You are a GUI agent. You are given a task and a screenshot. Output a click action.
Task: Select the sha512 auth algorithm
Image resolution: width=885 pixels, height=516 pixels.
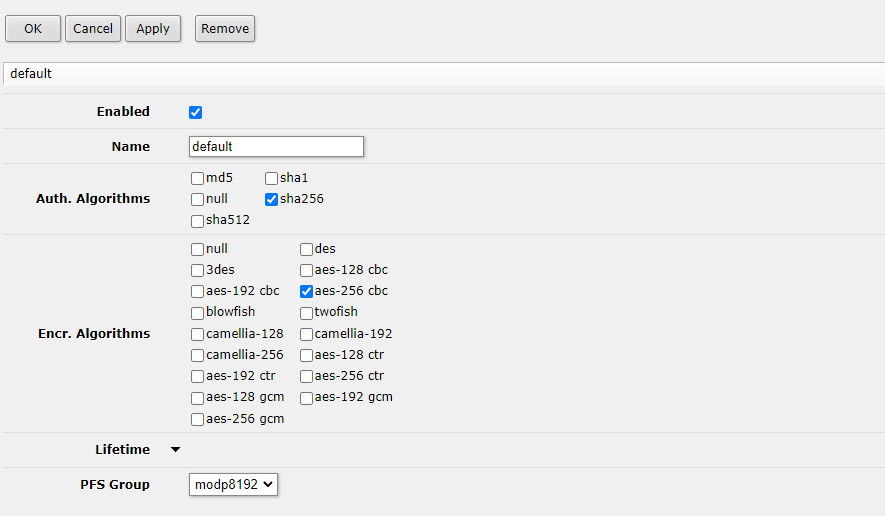pyautogui.click(x=197, y=220)
